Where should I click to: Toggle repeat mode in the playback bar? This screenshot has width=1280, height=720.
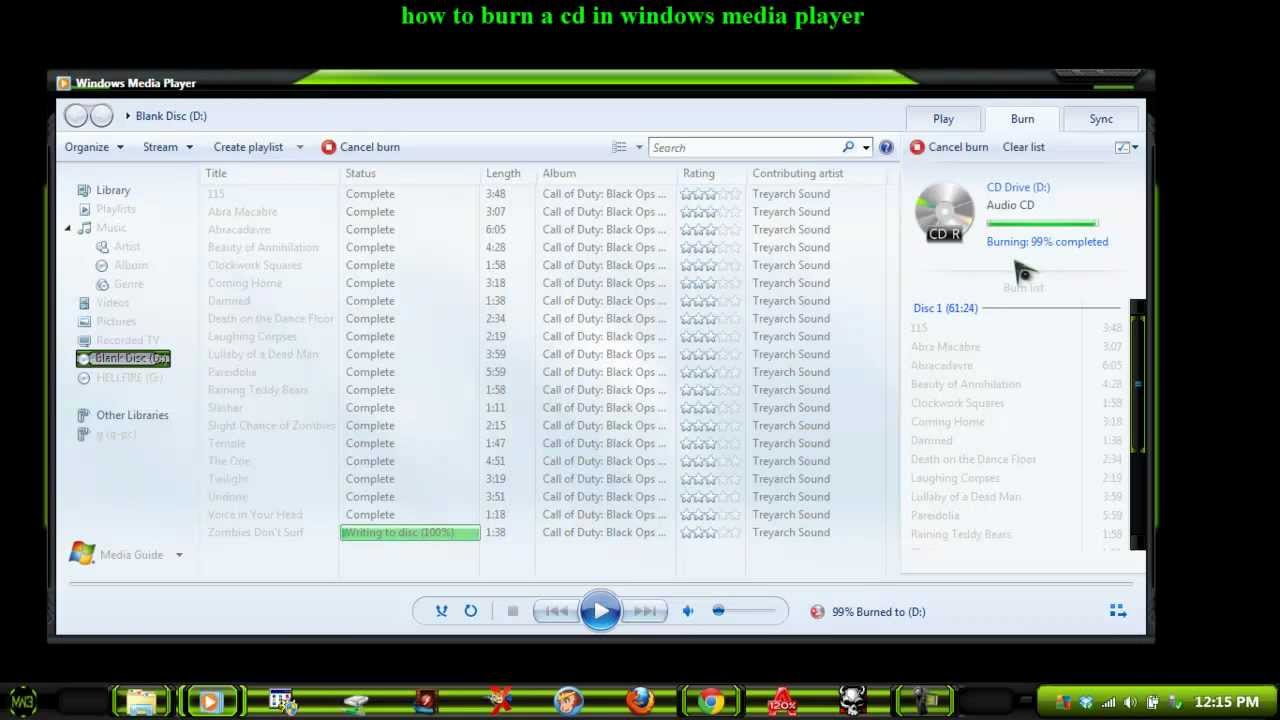(x=470, y=611)
